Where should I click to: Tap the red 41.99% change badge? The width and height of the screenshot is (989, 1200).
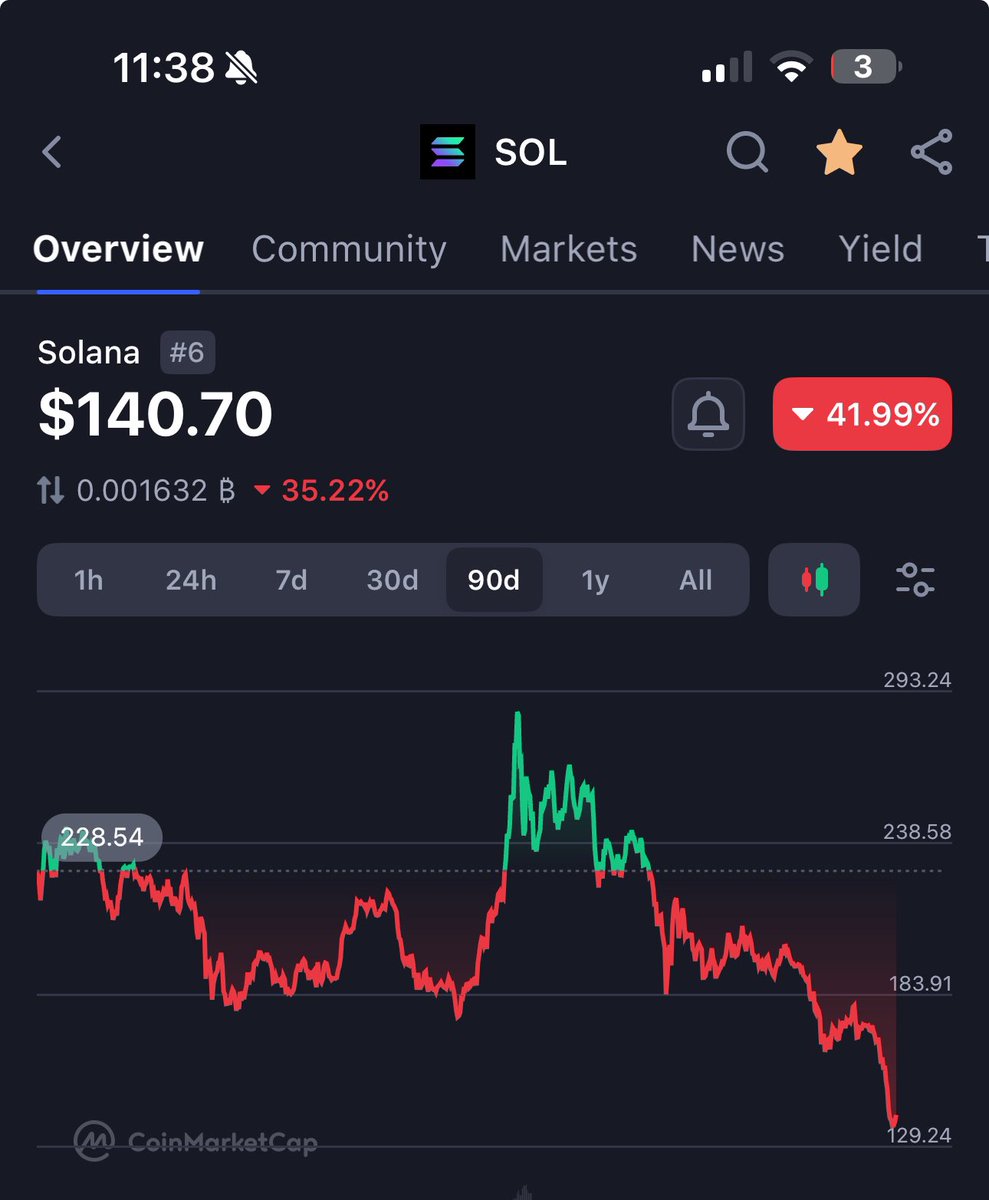862,414
